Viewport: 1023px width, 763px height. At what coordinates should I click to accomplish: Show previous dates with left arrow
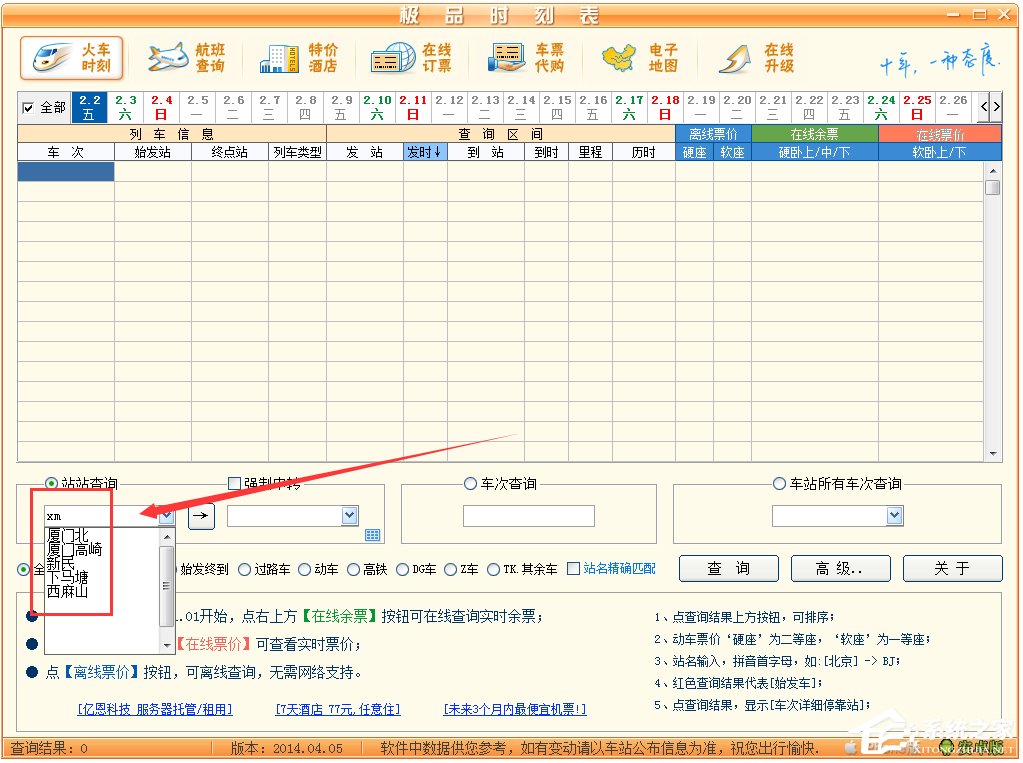pyautogui.click(x=984, y=107)
